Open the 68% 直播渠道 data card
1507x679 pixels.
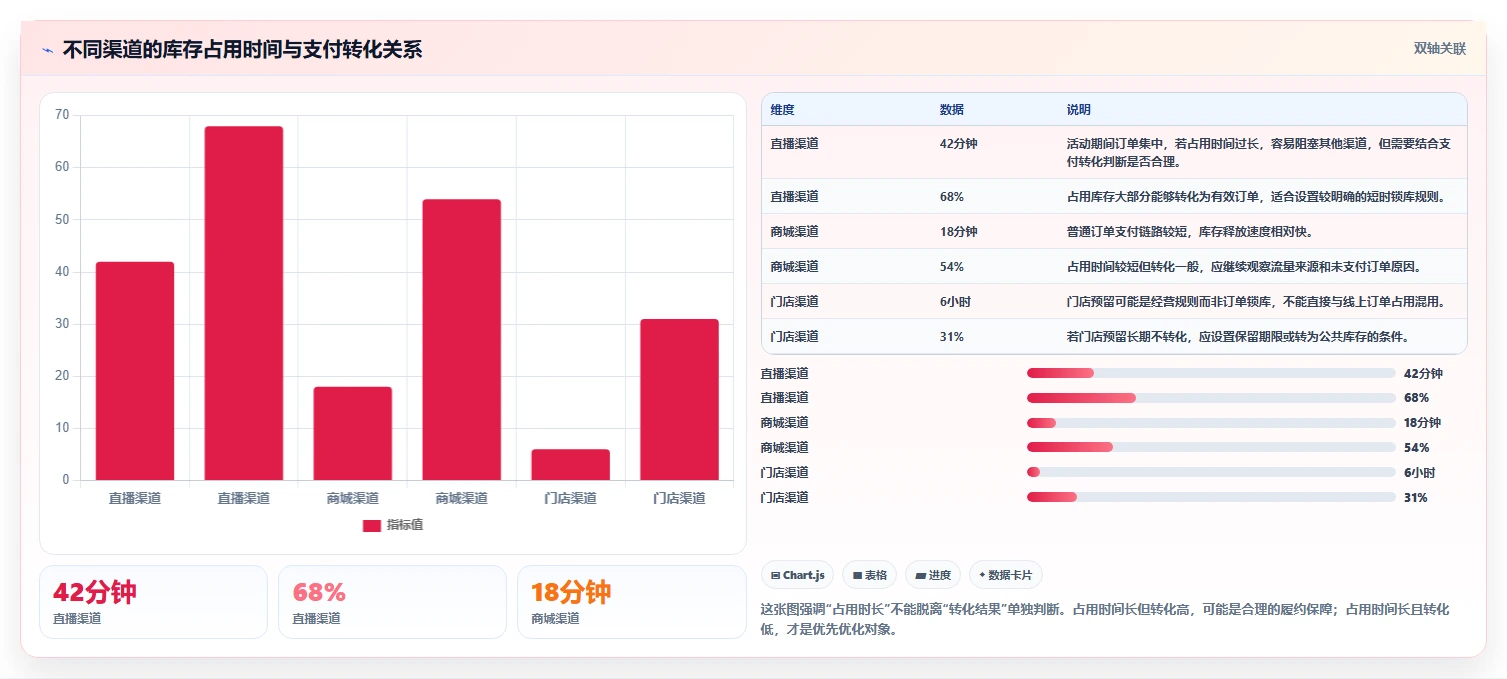(x=392, y=602)
